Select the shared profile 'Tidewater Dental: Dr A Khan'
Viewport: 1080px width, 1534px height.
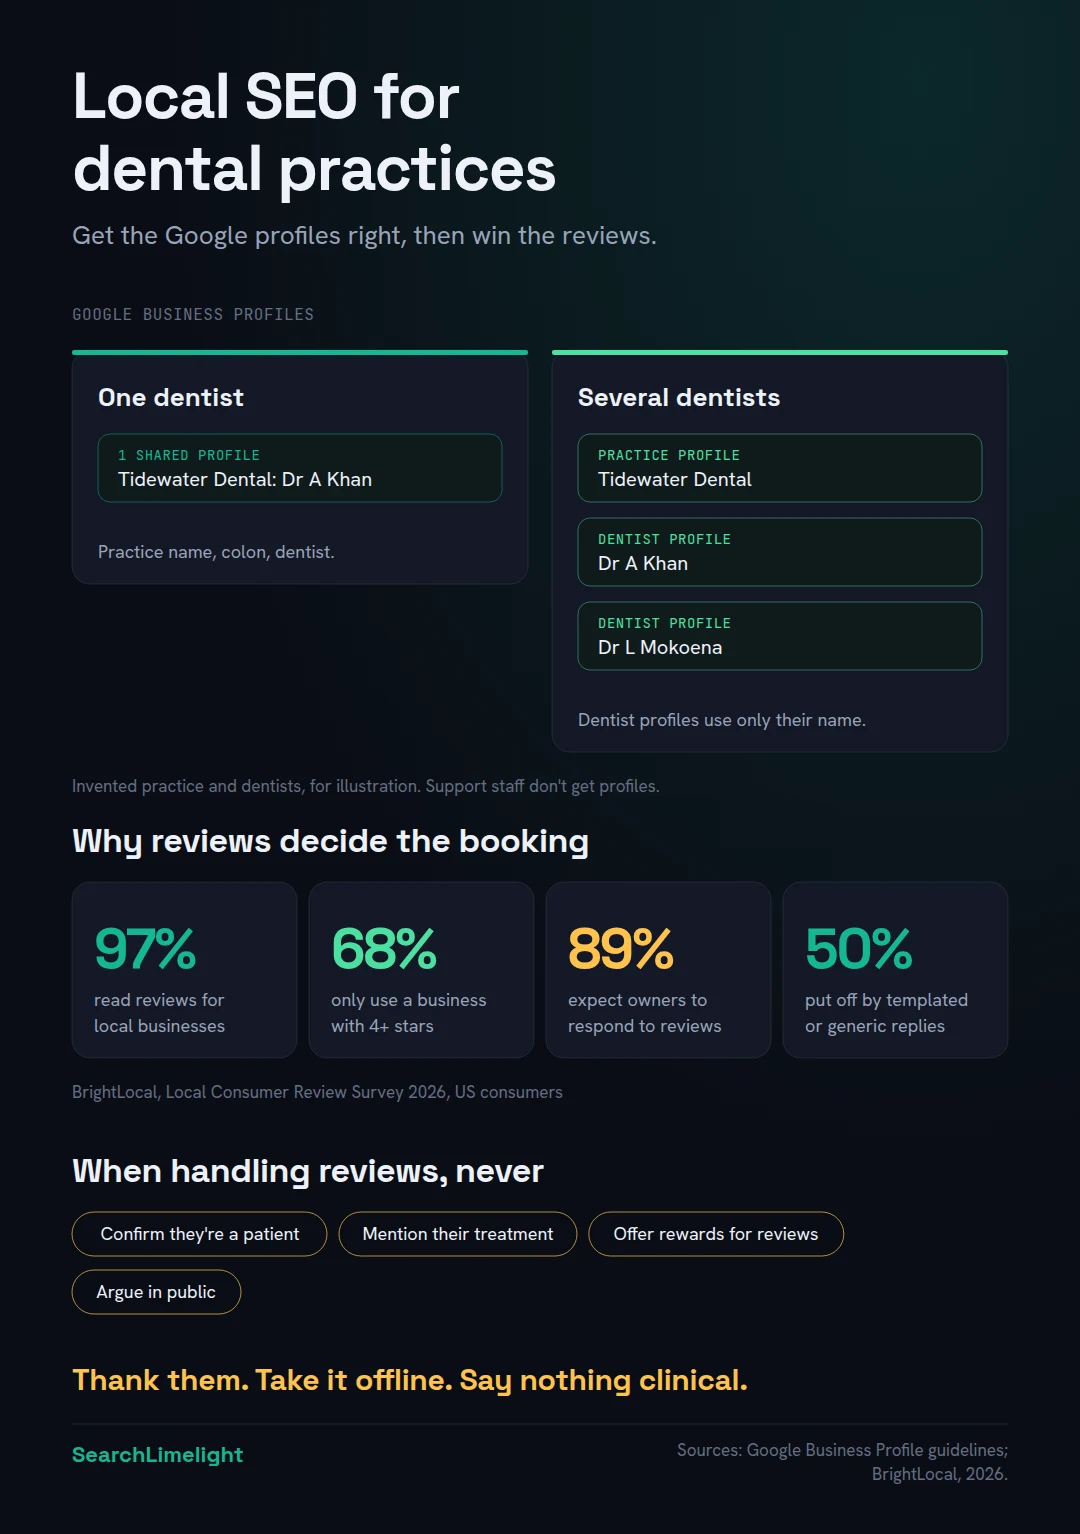[300, 468]
